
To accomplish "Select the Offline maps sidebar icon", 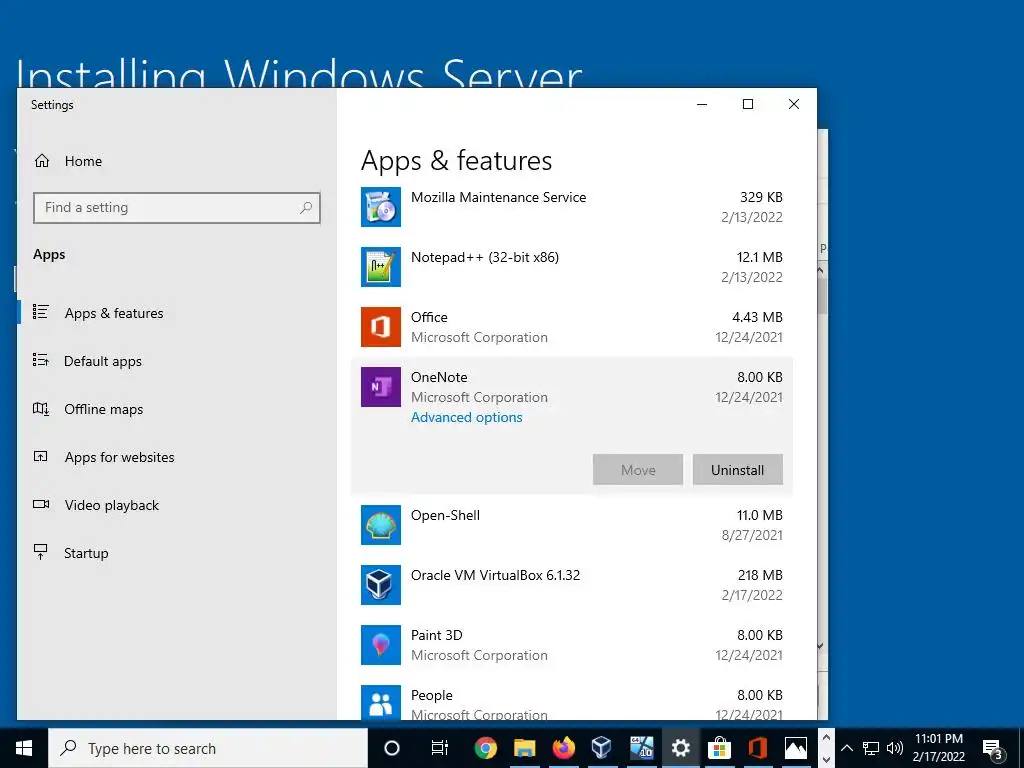I will pyautogui.click(x=40, y=409).
